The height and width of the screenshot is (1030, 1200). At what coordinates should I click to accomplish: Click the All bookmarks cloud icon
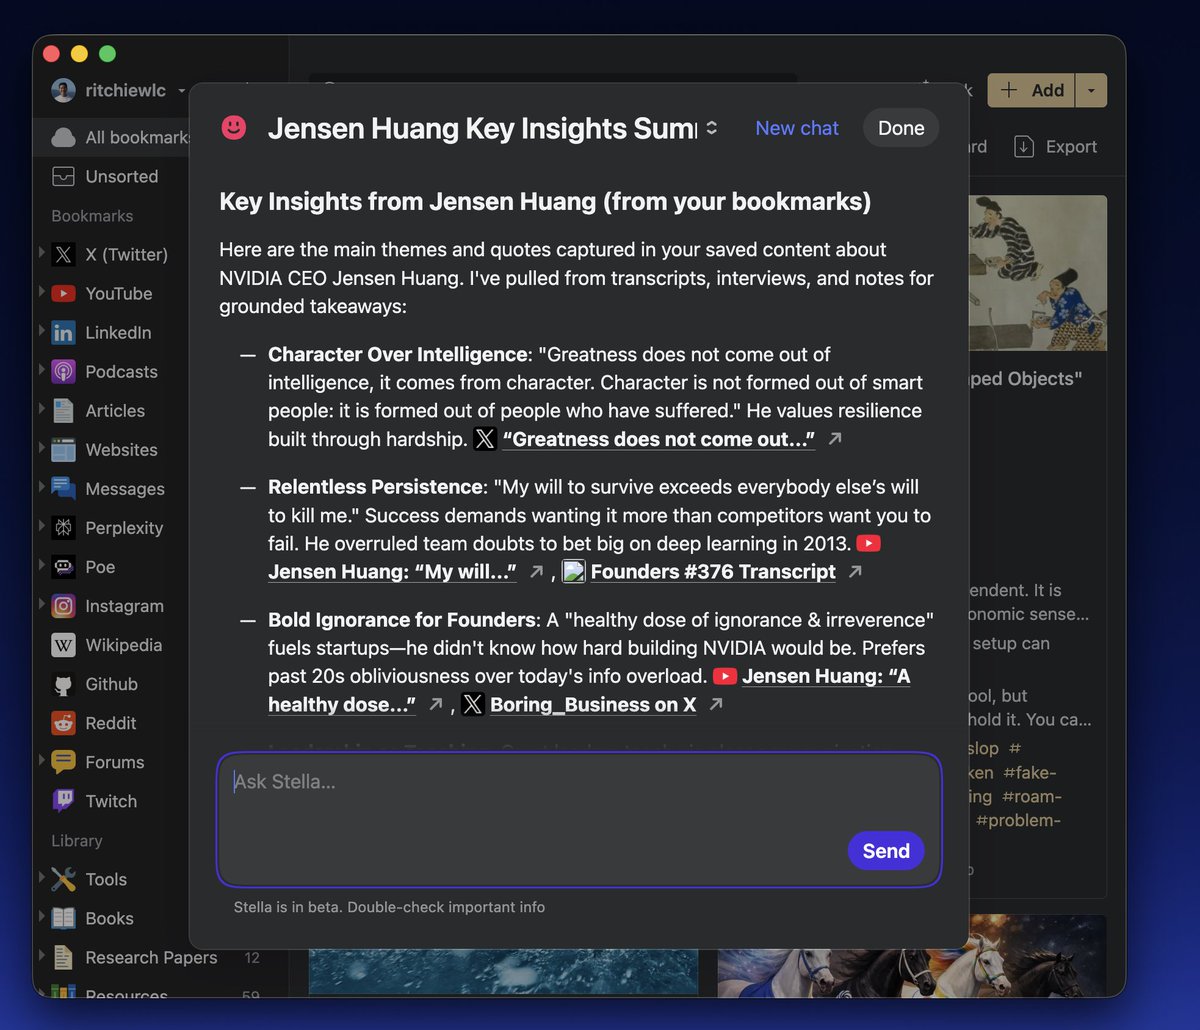click(63, 137)
